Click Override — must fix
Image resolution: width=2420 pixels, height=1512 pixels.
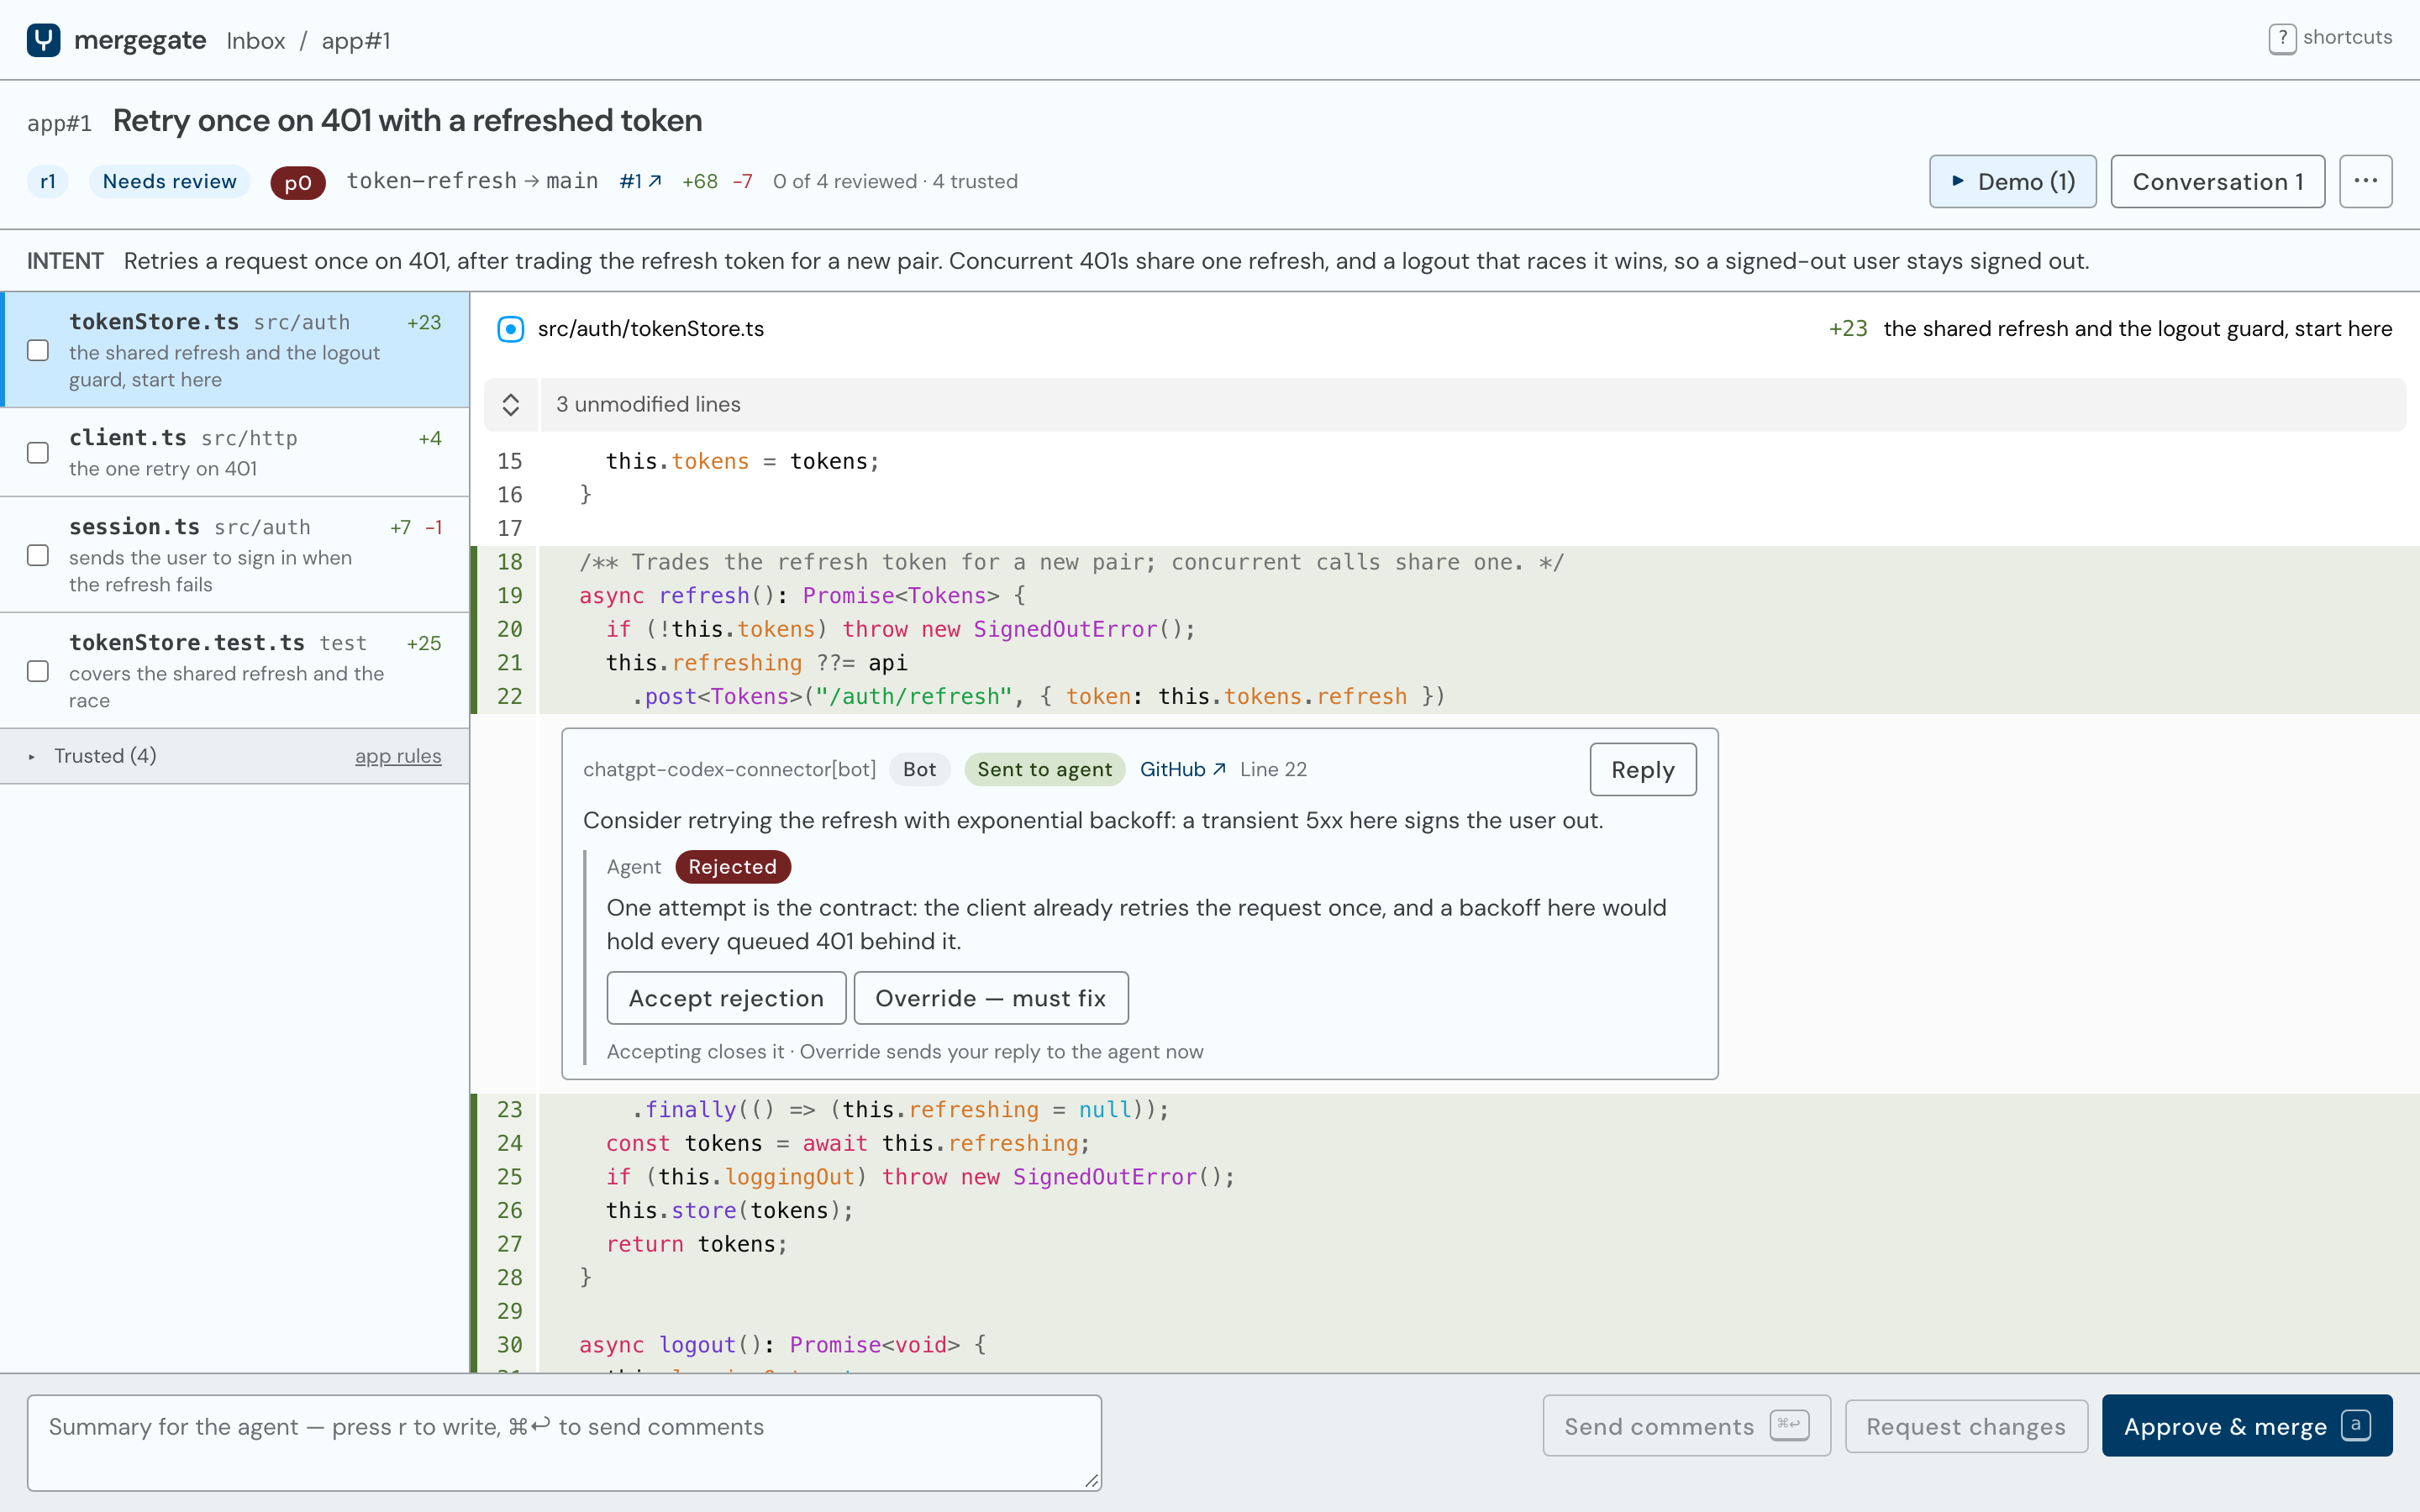[990, 998]
